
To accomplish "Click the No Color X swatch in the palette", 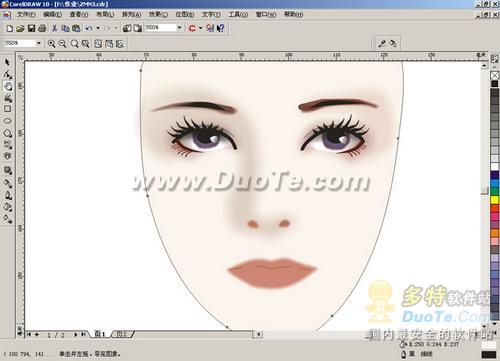I will pos(495,75).
